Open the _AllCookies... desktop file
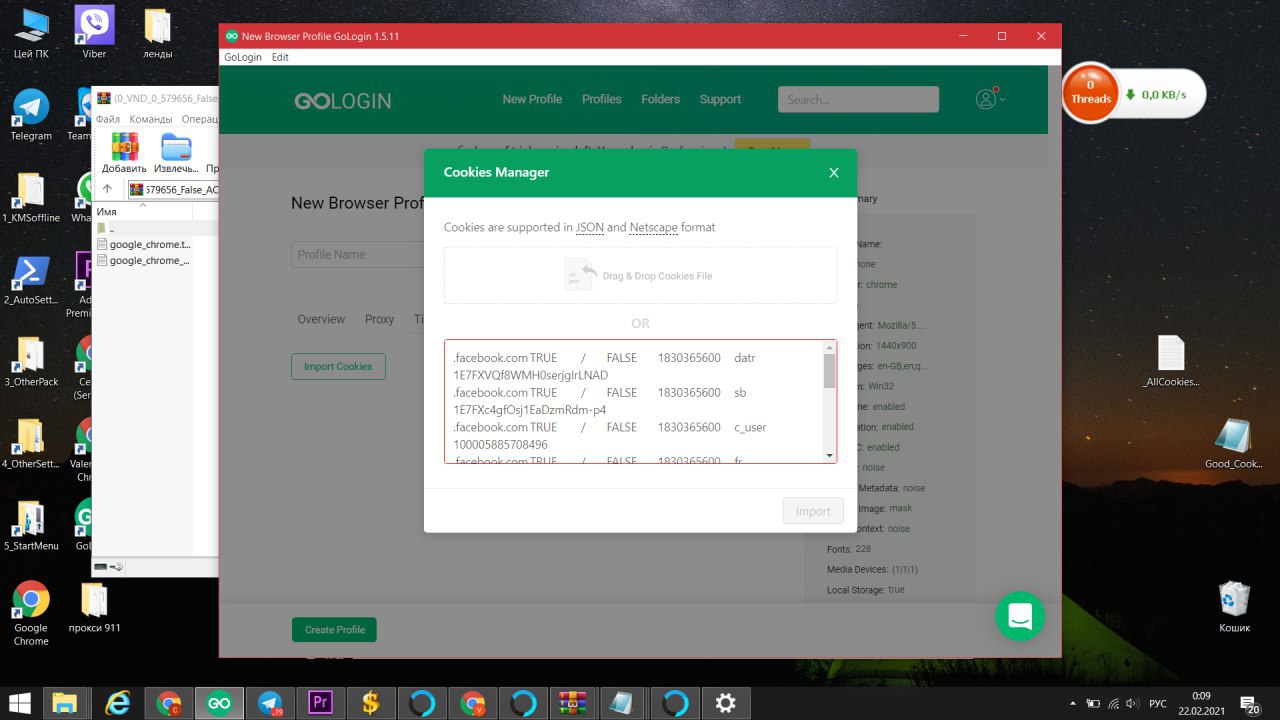The image size is (1280, 720). click(x=1171, y=361)
